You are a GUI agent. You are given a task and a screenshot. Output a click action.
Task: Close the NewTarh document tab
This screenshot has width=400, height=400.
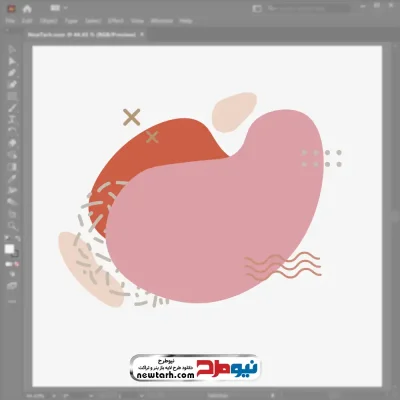[x=142, y=34]
